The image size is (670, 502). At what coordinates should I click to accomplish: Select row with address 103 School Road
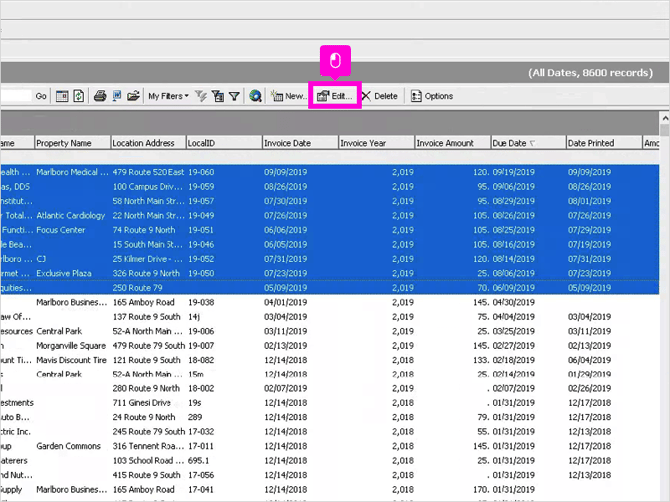pyautogui.click(x=329, y=461)
